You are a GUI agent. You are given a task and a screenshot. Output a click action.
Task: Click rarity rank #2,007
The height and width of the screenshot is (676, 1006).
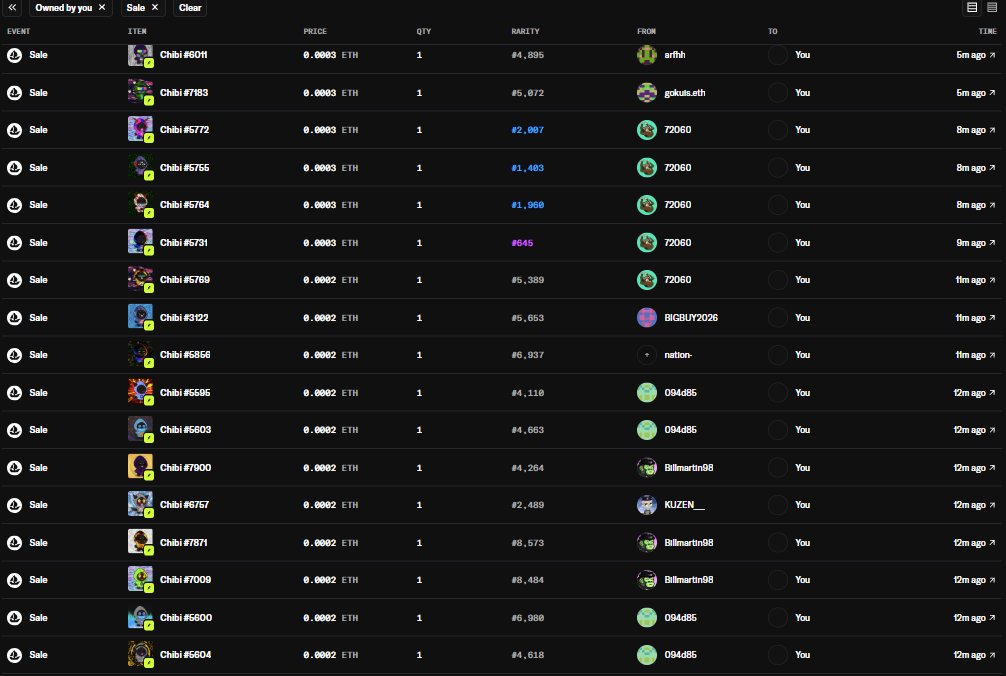[x=527, y=130]
